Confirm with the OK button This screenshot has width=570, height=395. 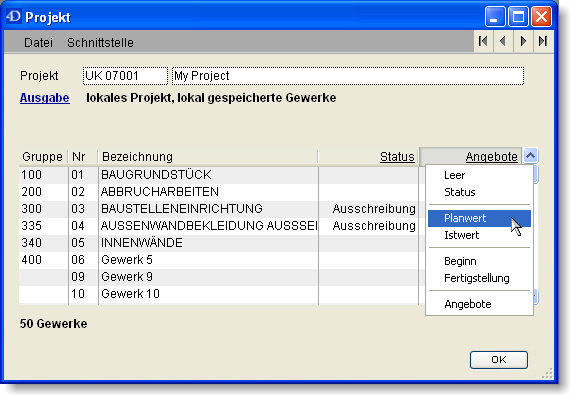[498, 360]
